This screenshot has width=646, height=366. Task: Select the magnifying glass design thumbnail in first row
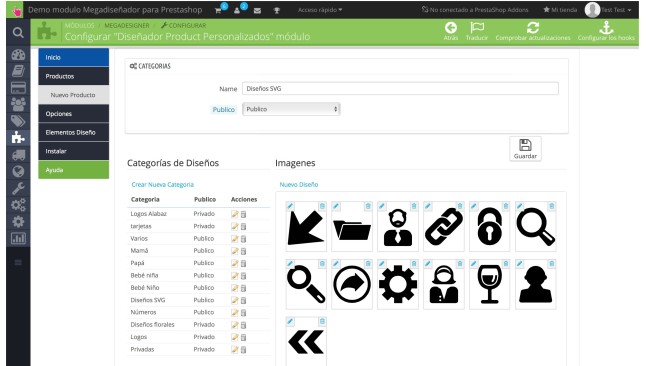click(536, 227)
